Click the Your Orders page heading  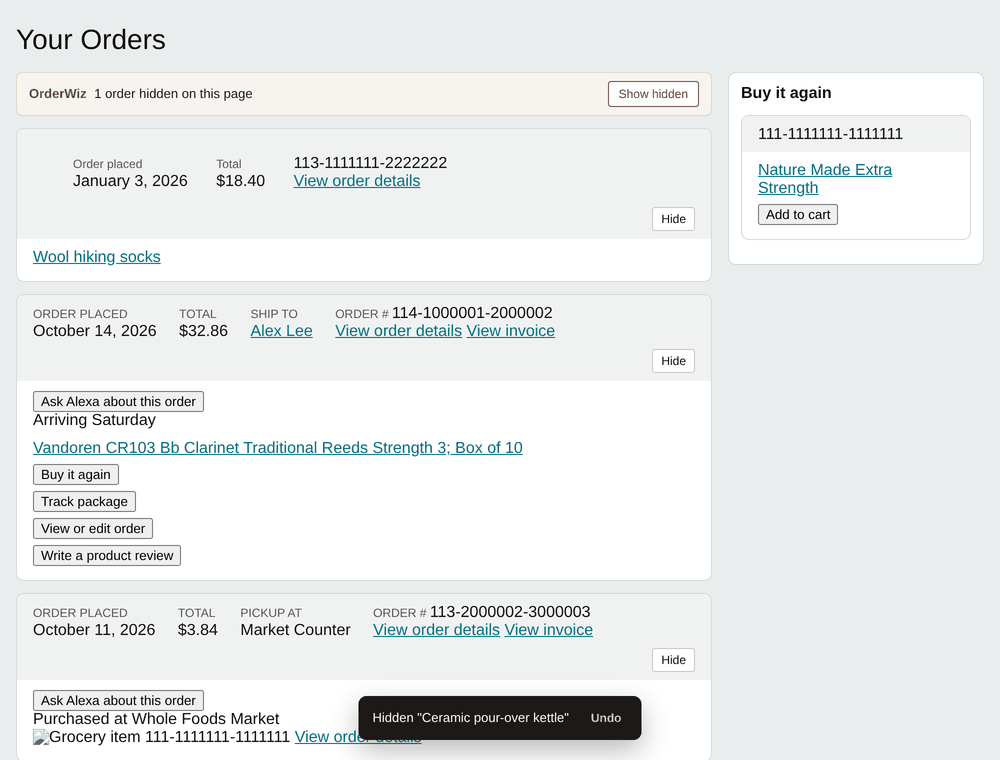tap(91, 40)
